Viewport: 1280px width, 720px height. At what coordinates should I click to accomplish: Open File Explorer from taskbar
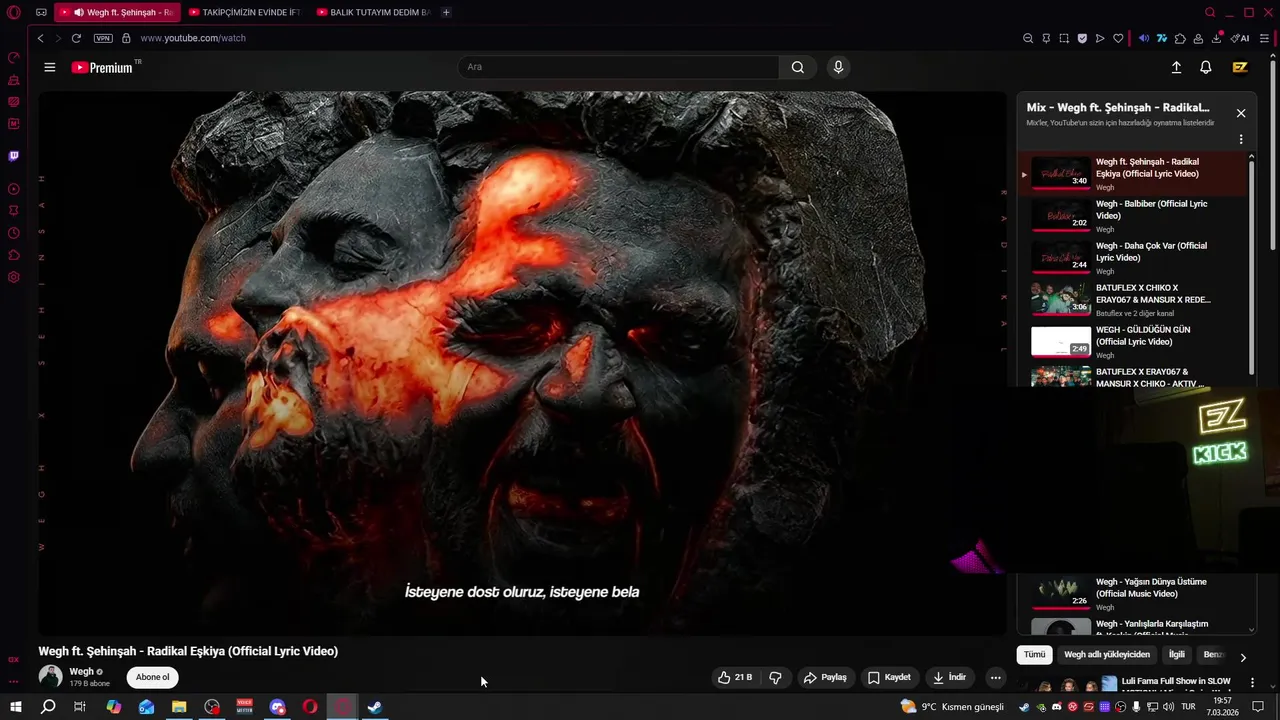pos(179,707)
